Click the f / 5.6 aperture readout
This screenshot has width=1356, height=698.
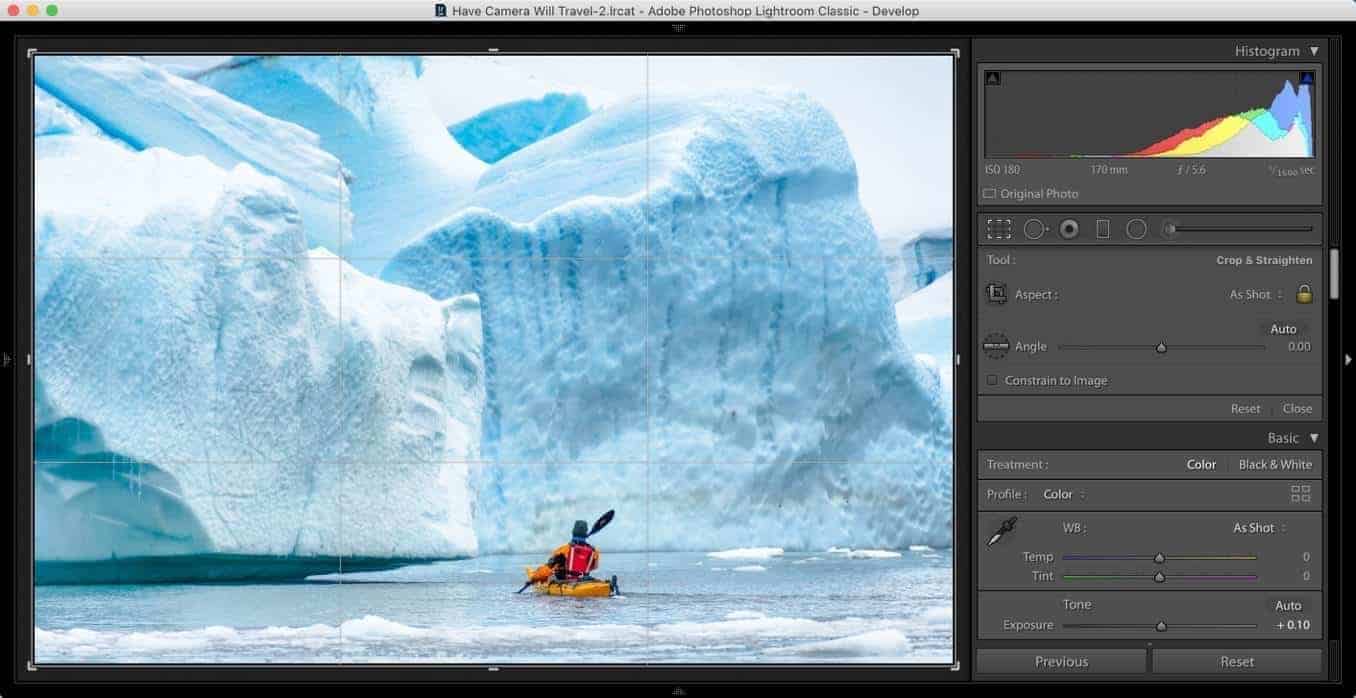click(x=1192, y=170)
